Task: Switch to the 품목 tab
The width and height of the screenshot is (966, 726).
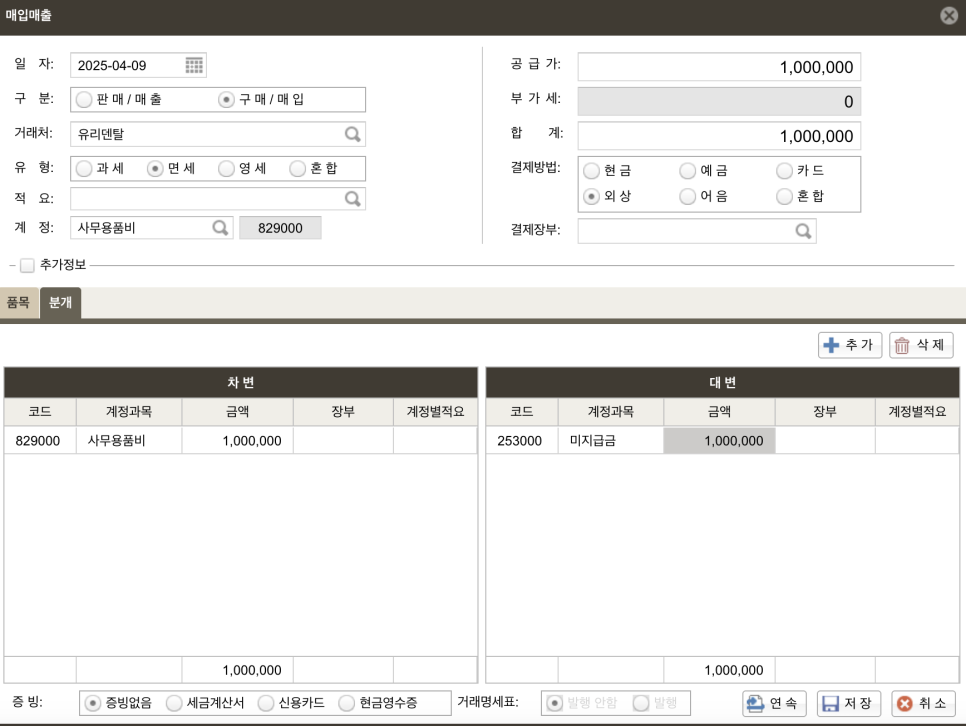Action: pos(18,303)
